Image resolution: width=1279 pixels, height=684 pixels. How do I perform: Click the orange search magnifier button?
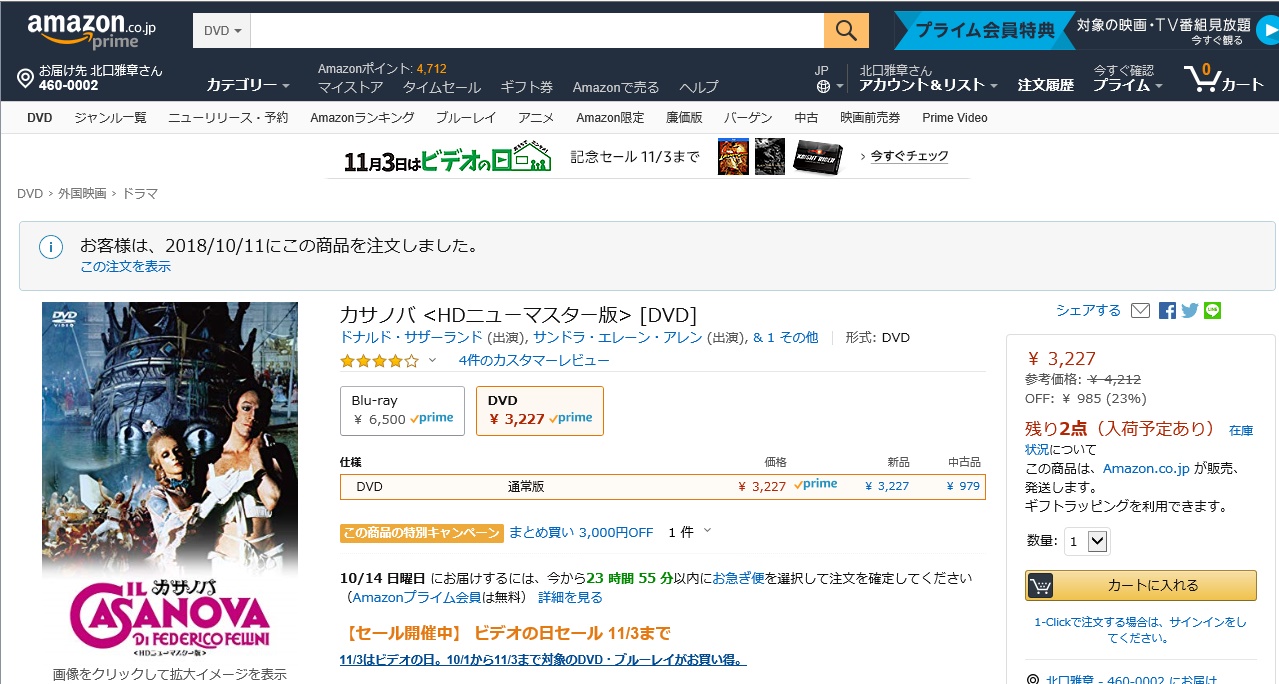click(846, 30)
